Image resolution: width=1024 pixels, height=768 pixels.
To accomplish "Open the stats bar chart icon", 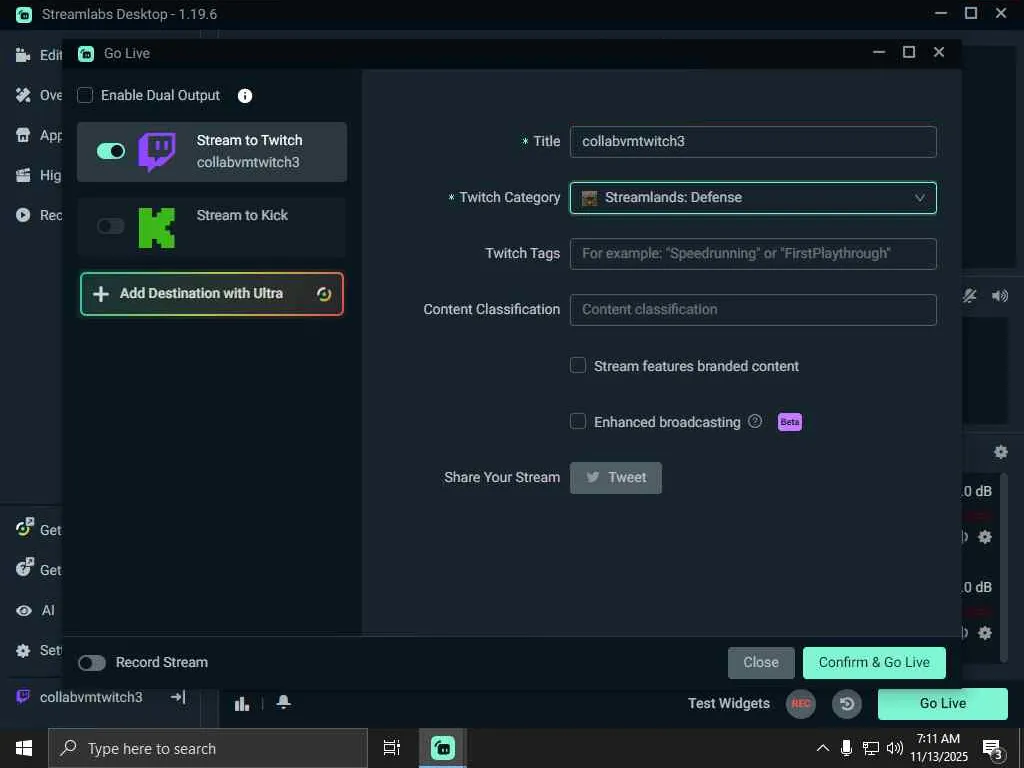I will [x=242, y=703].
